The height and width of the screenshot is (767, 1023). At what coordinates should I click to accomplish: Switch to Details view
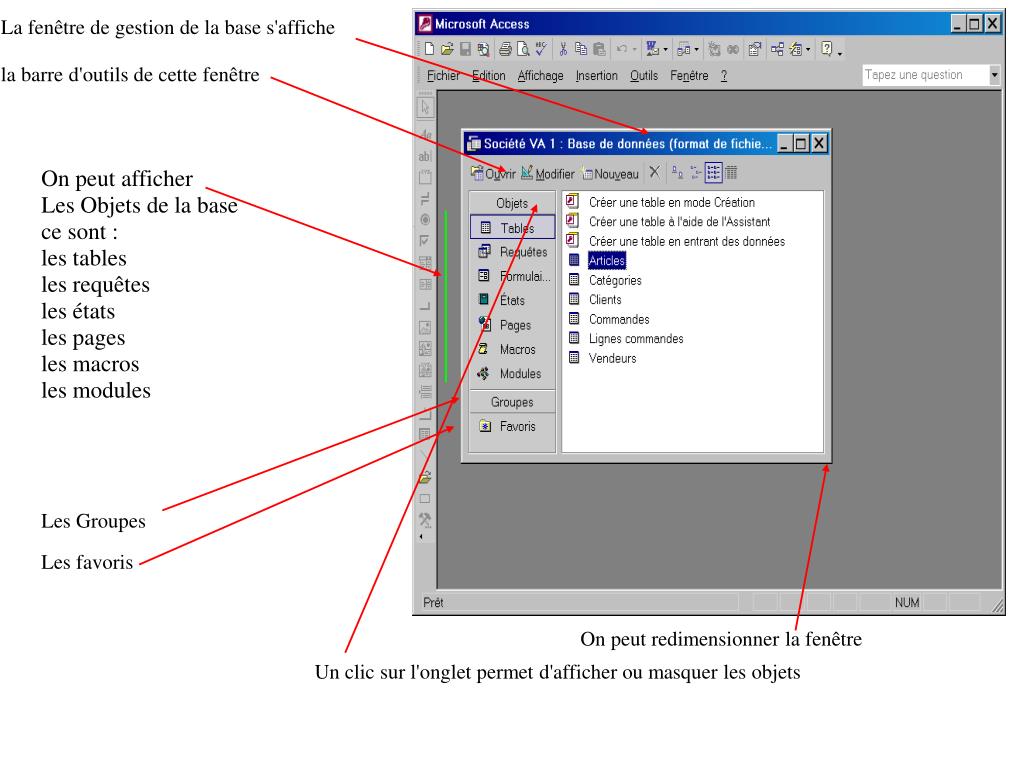coord(731,173)
